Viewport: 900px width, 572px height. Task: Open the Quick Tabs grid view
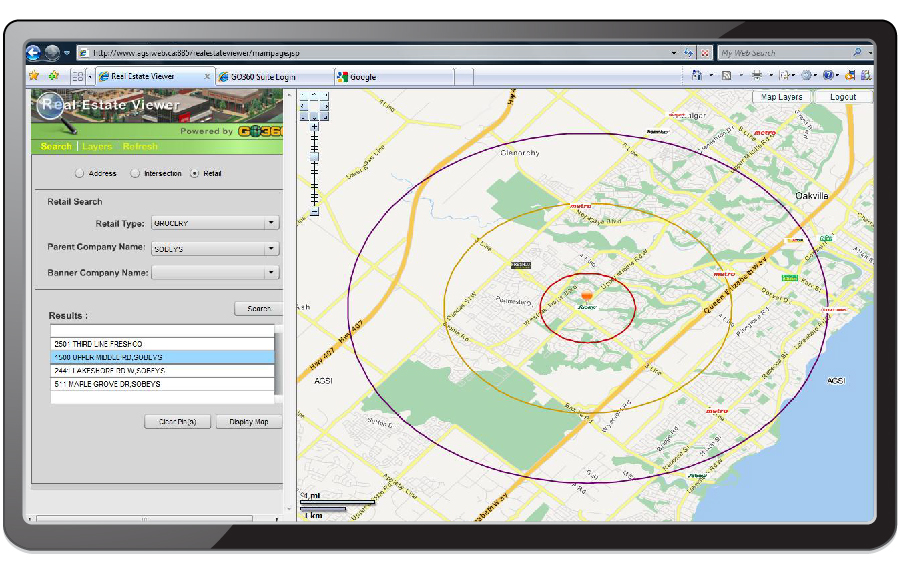pyautogui.click(x=77, y=76)
